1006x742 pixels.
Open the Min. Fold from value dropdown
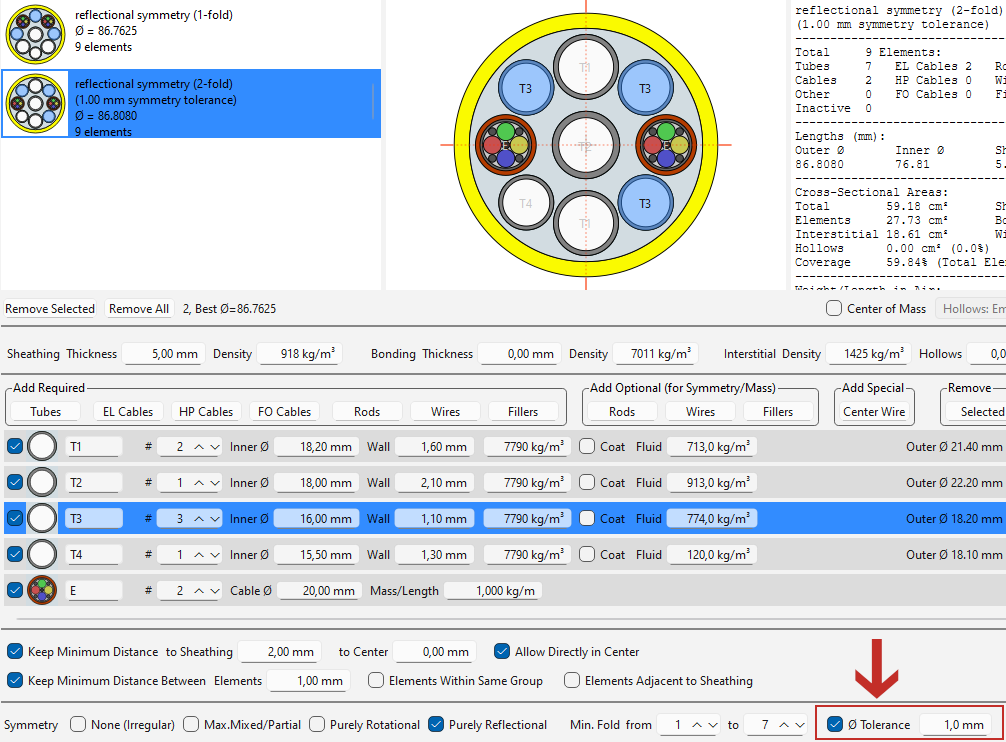(x=712, y=725)
